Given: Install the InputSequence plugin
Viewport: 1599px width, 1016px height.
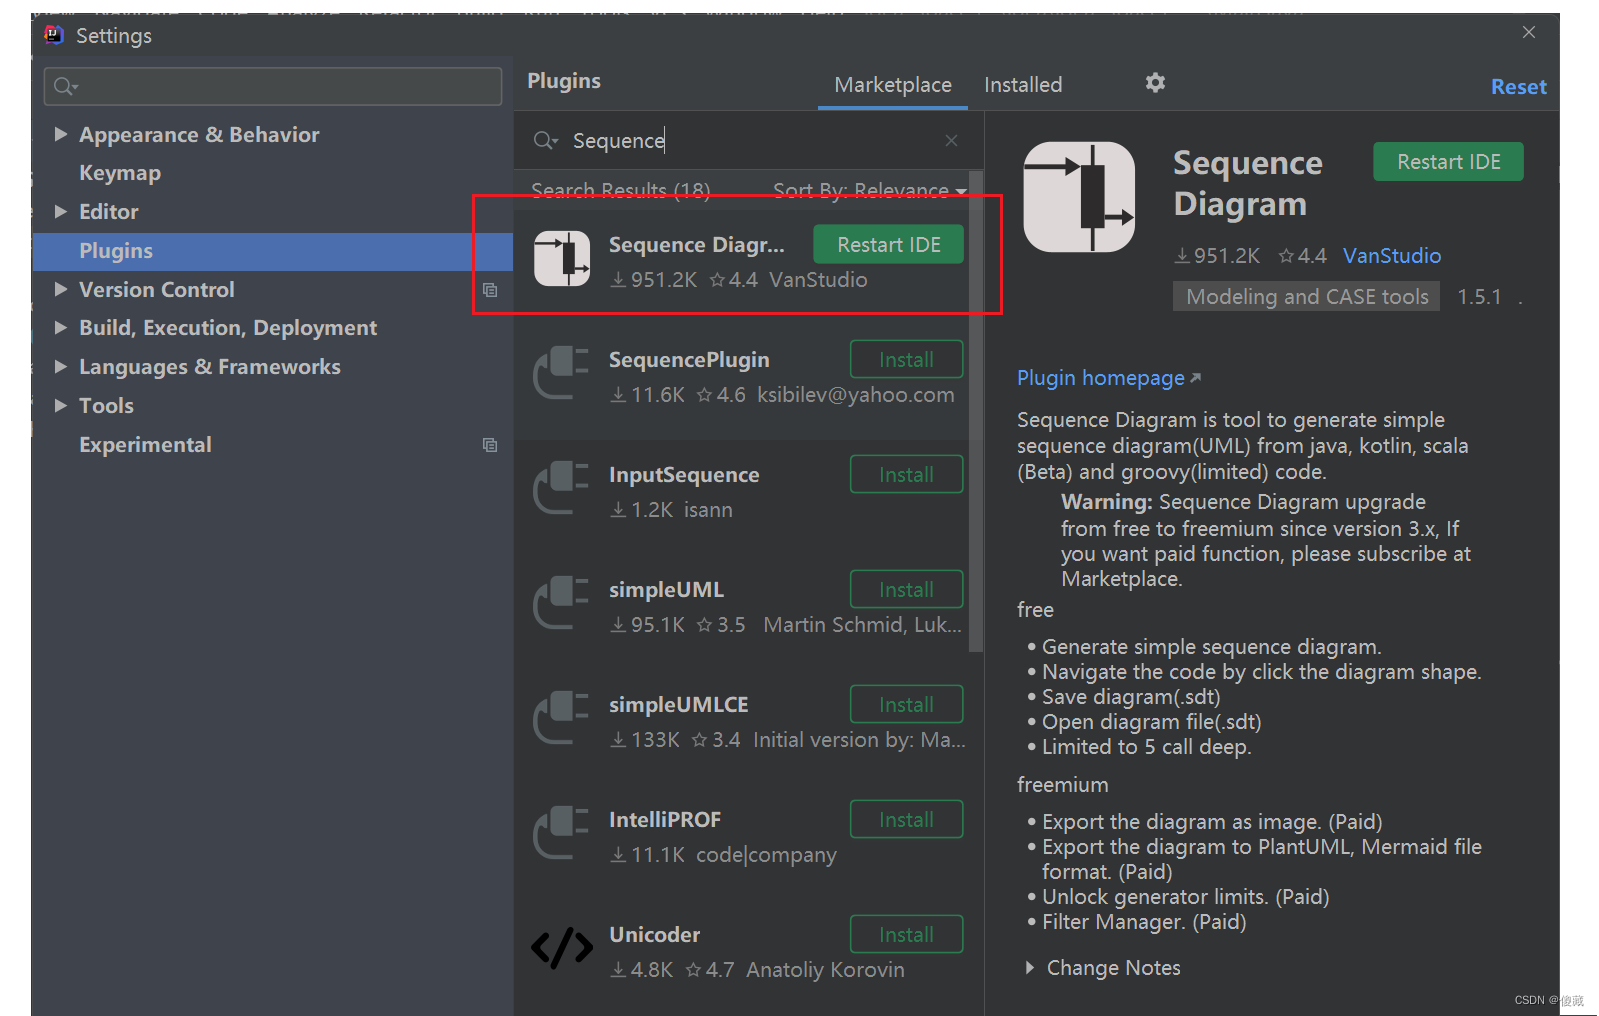Looking at the screenshot, I should (x=906, y=475).
